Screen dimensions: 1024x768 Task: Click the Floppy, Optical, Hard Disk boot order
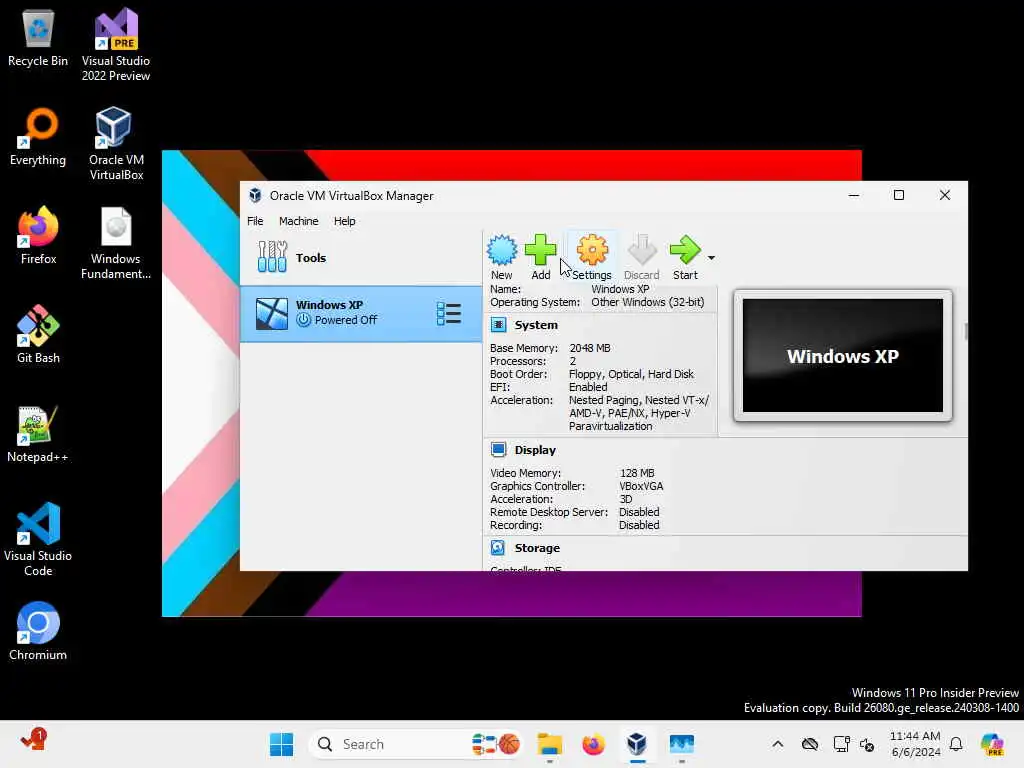click(x=631, y=374)
